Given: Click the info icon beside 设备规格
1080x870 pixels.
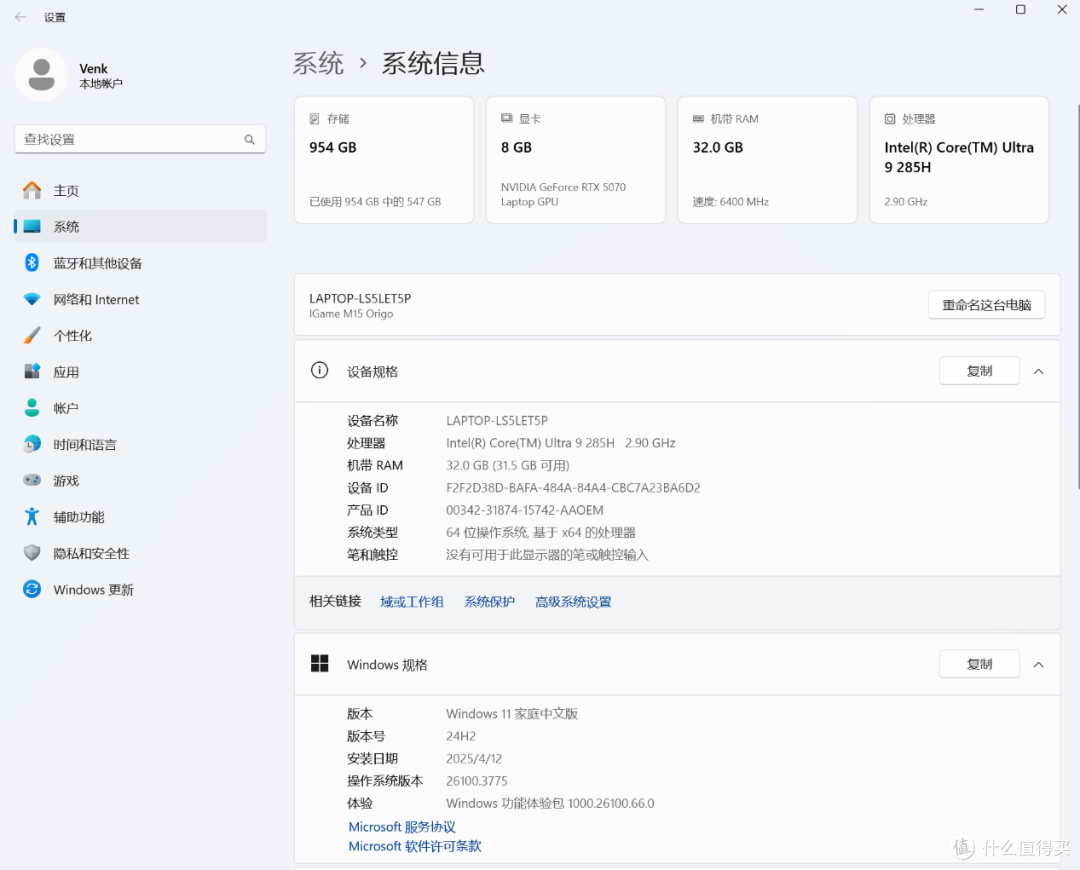Looking at the screenshot, I should click(319, 371).
